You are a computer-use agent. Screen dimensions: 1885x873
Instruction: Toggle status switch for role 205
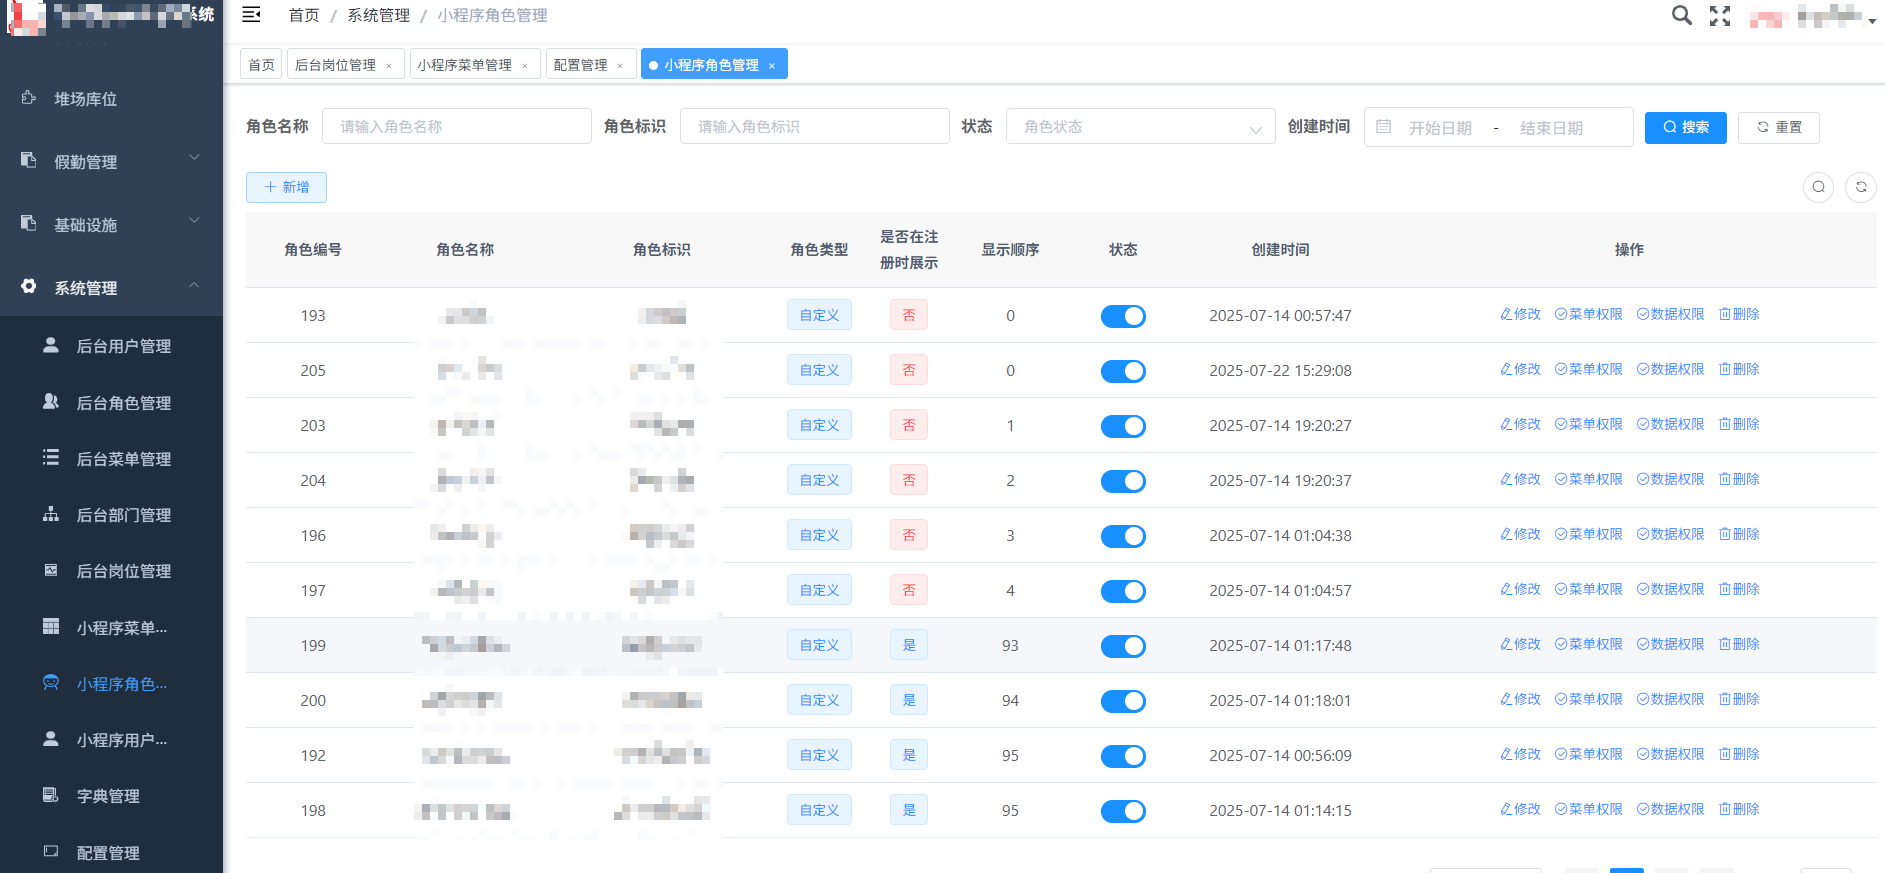[1123, 371]
